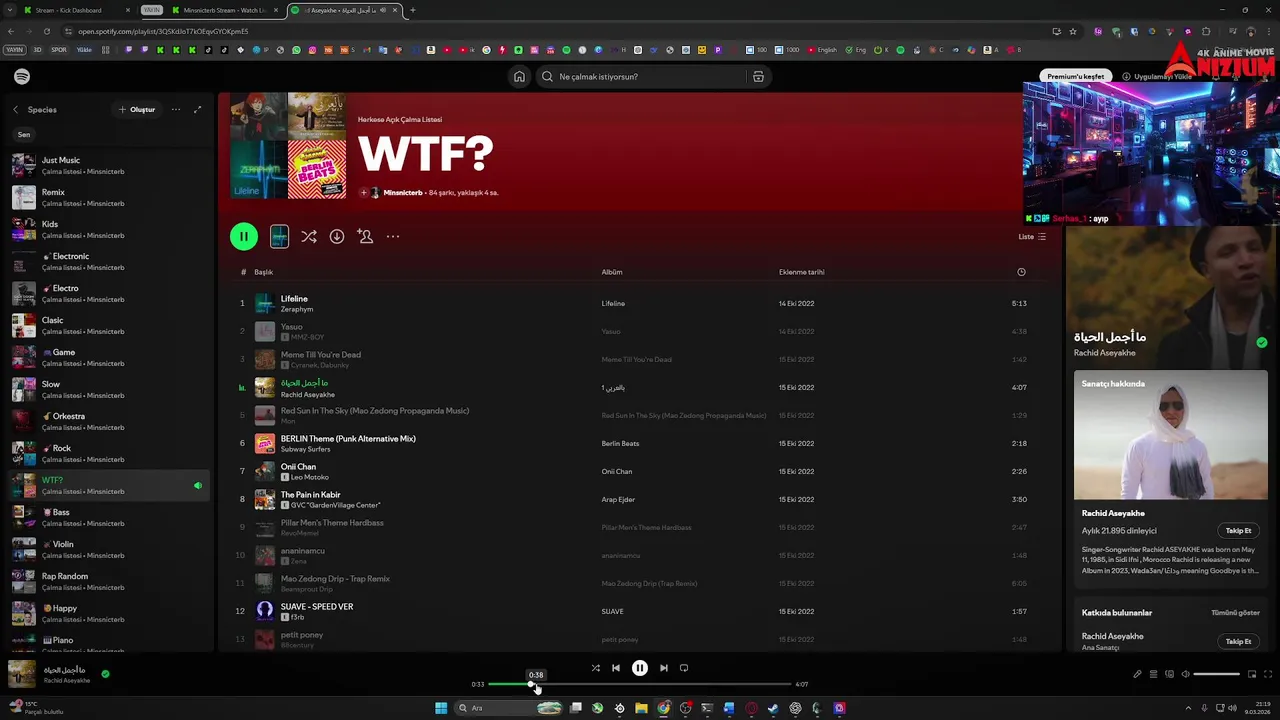The width and height of the screenshot is (1280, 720).
Task: Sort tracks by Albüm column
Action: pos(612,272)
